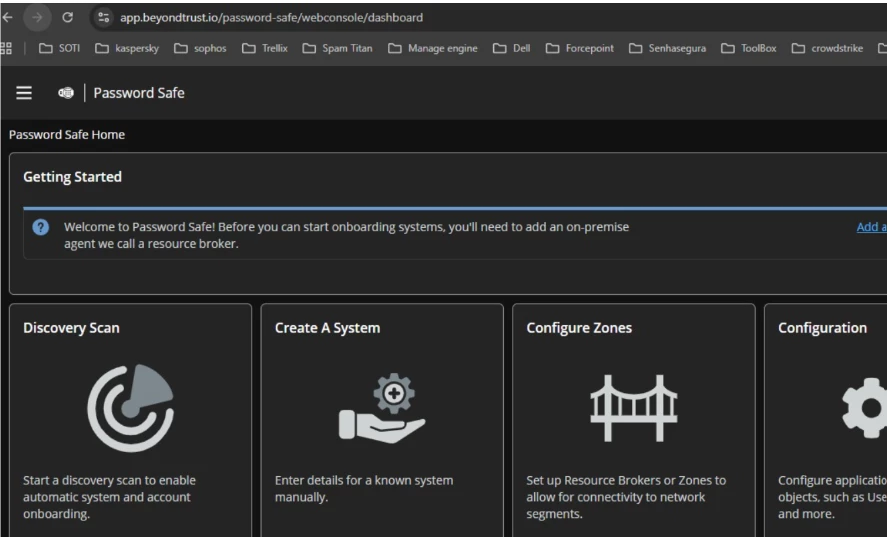Screen dimensions: 887x537
Task: Click the Discovery Scan radar icon
Action: tap(131, 407)
